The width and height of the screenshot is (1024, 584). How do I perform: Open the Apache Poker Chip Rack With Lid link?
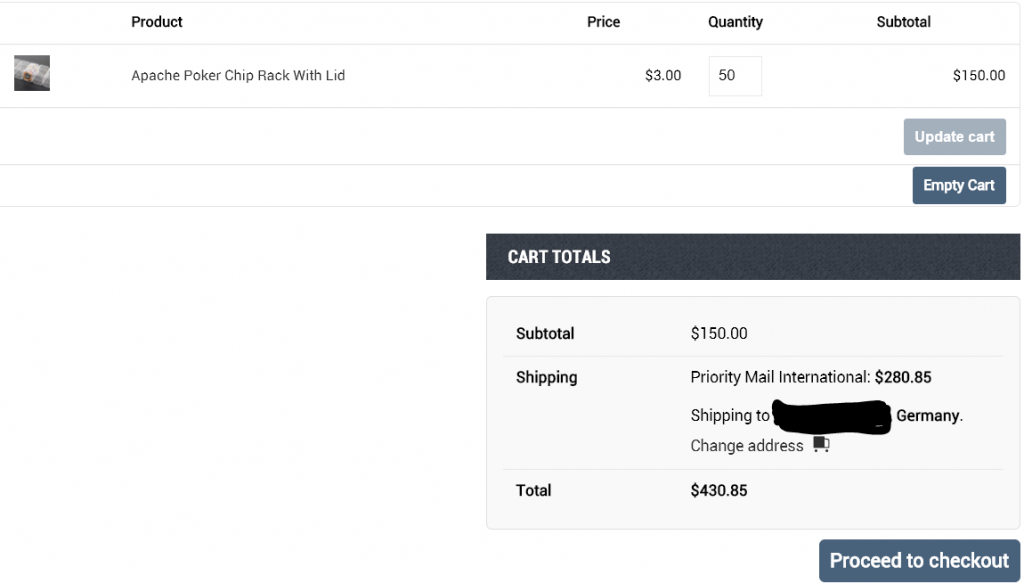(238, 76)
